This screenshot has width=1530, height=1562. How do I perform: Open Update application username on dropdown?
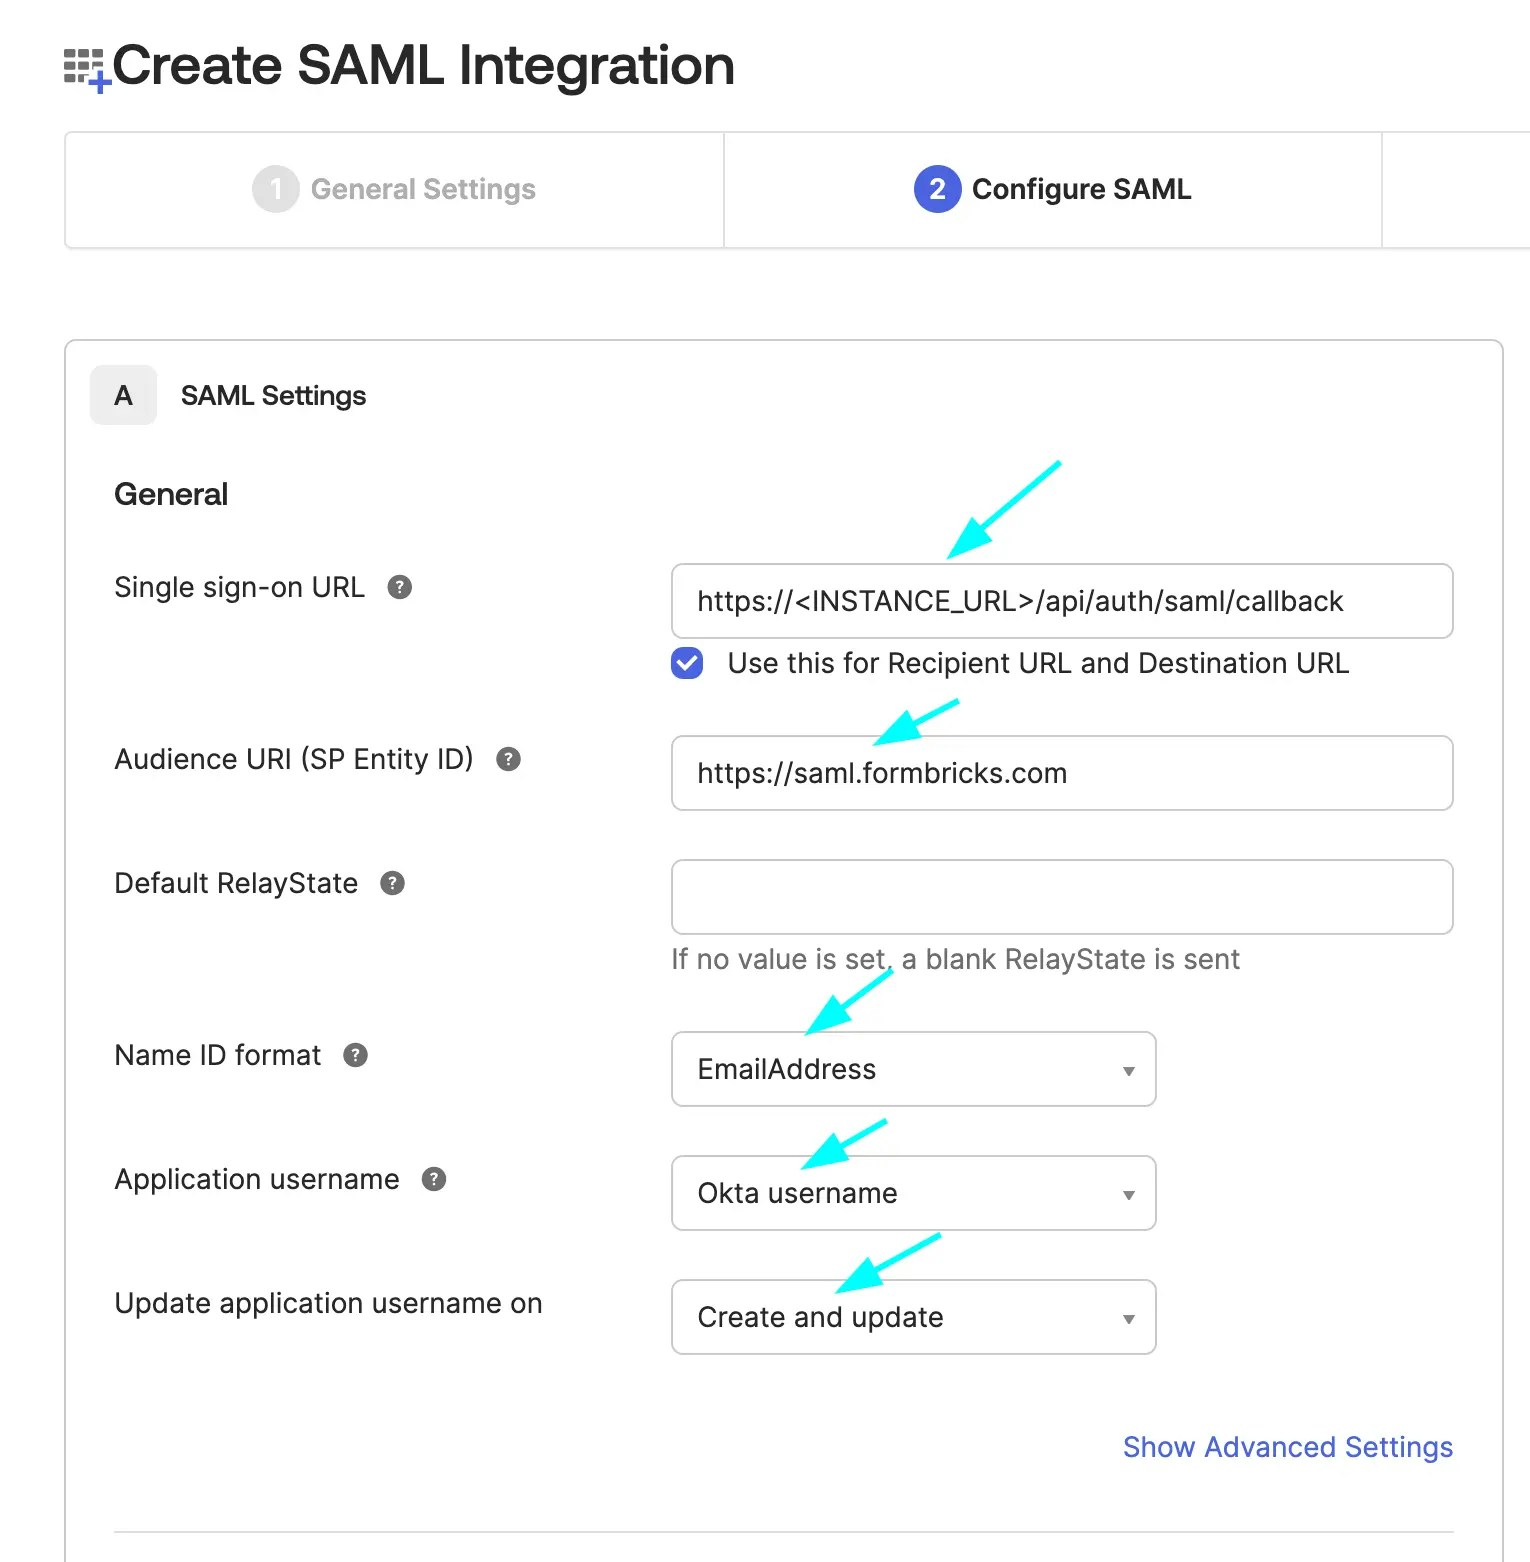click(914, 1317)
